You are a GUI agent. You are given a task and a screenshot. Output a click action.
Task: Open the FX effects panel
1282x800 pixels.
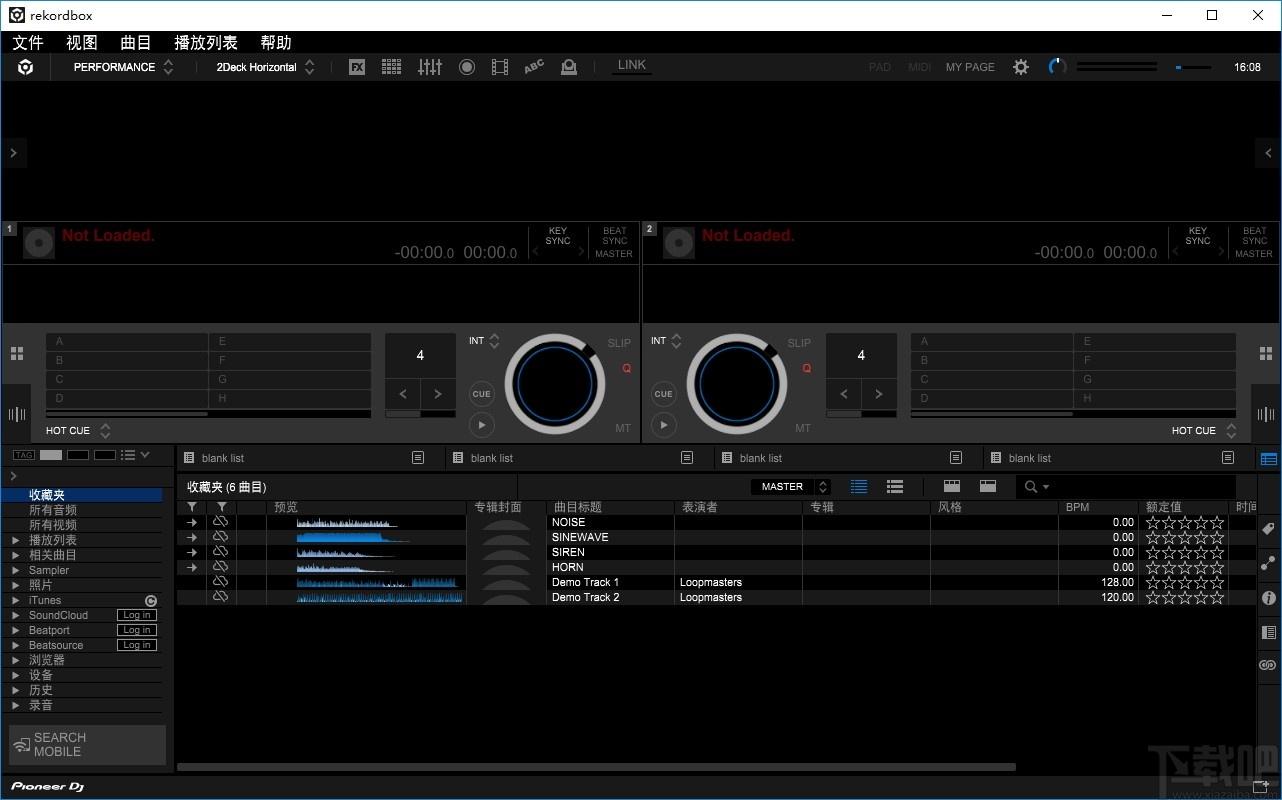pos(357,67)
